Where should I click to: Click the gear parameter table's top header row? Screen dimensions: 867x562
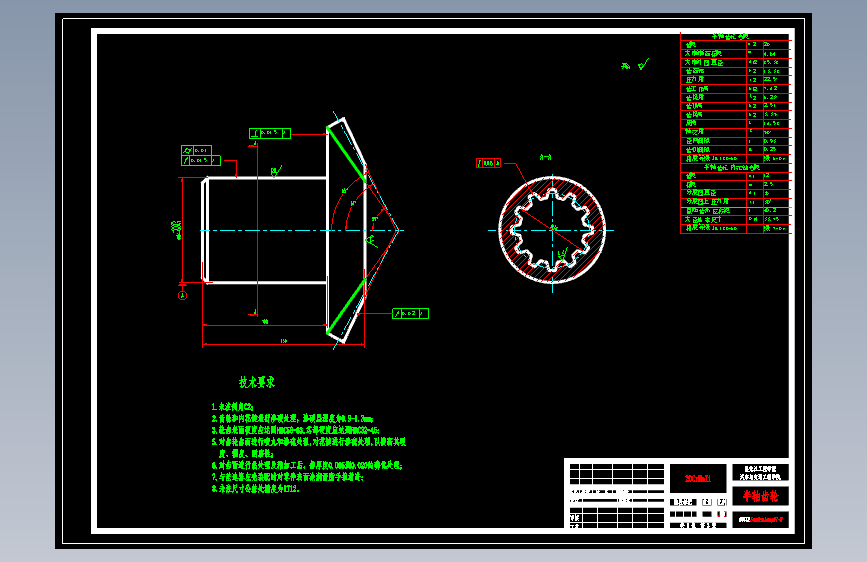click(735, 37)
